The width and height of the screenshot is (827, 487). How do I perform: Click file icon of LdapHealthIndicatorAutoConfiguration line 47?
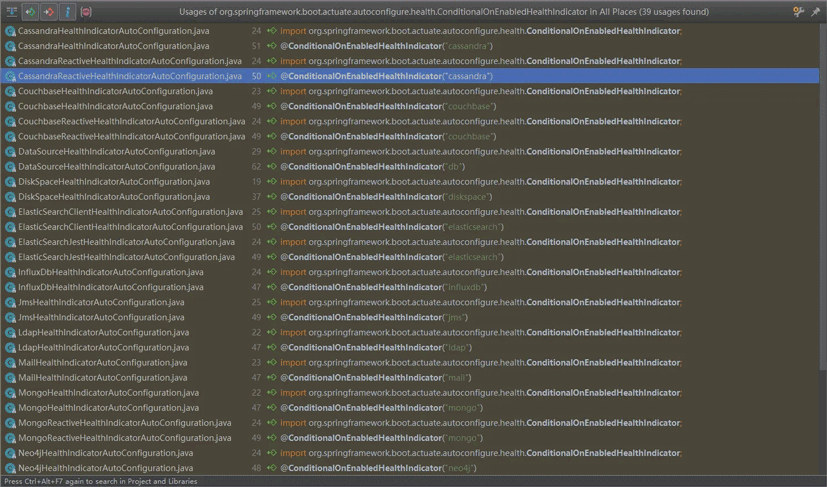(x=10, y=348)
